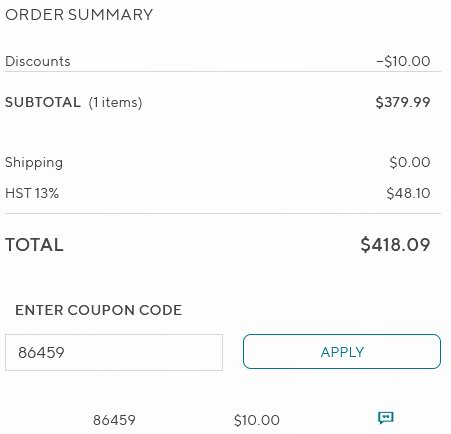Select the Shipping label
The width and height of the screenshot is (451, 434).
coord(34,163)
